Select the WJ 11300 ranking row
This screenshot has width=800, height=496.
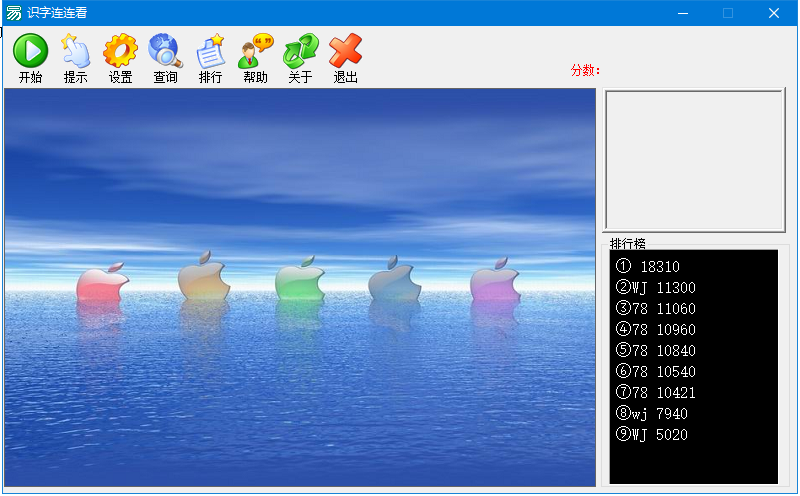tap(656, 288)
